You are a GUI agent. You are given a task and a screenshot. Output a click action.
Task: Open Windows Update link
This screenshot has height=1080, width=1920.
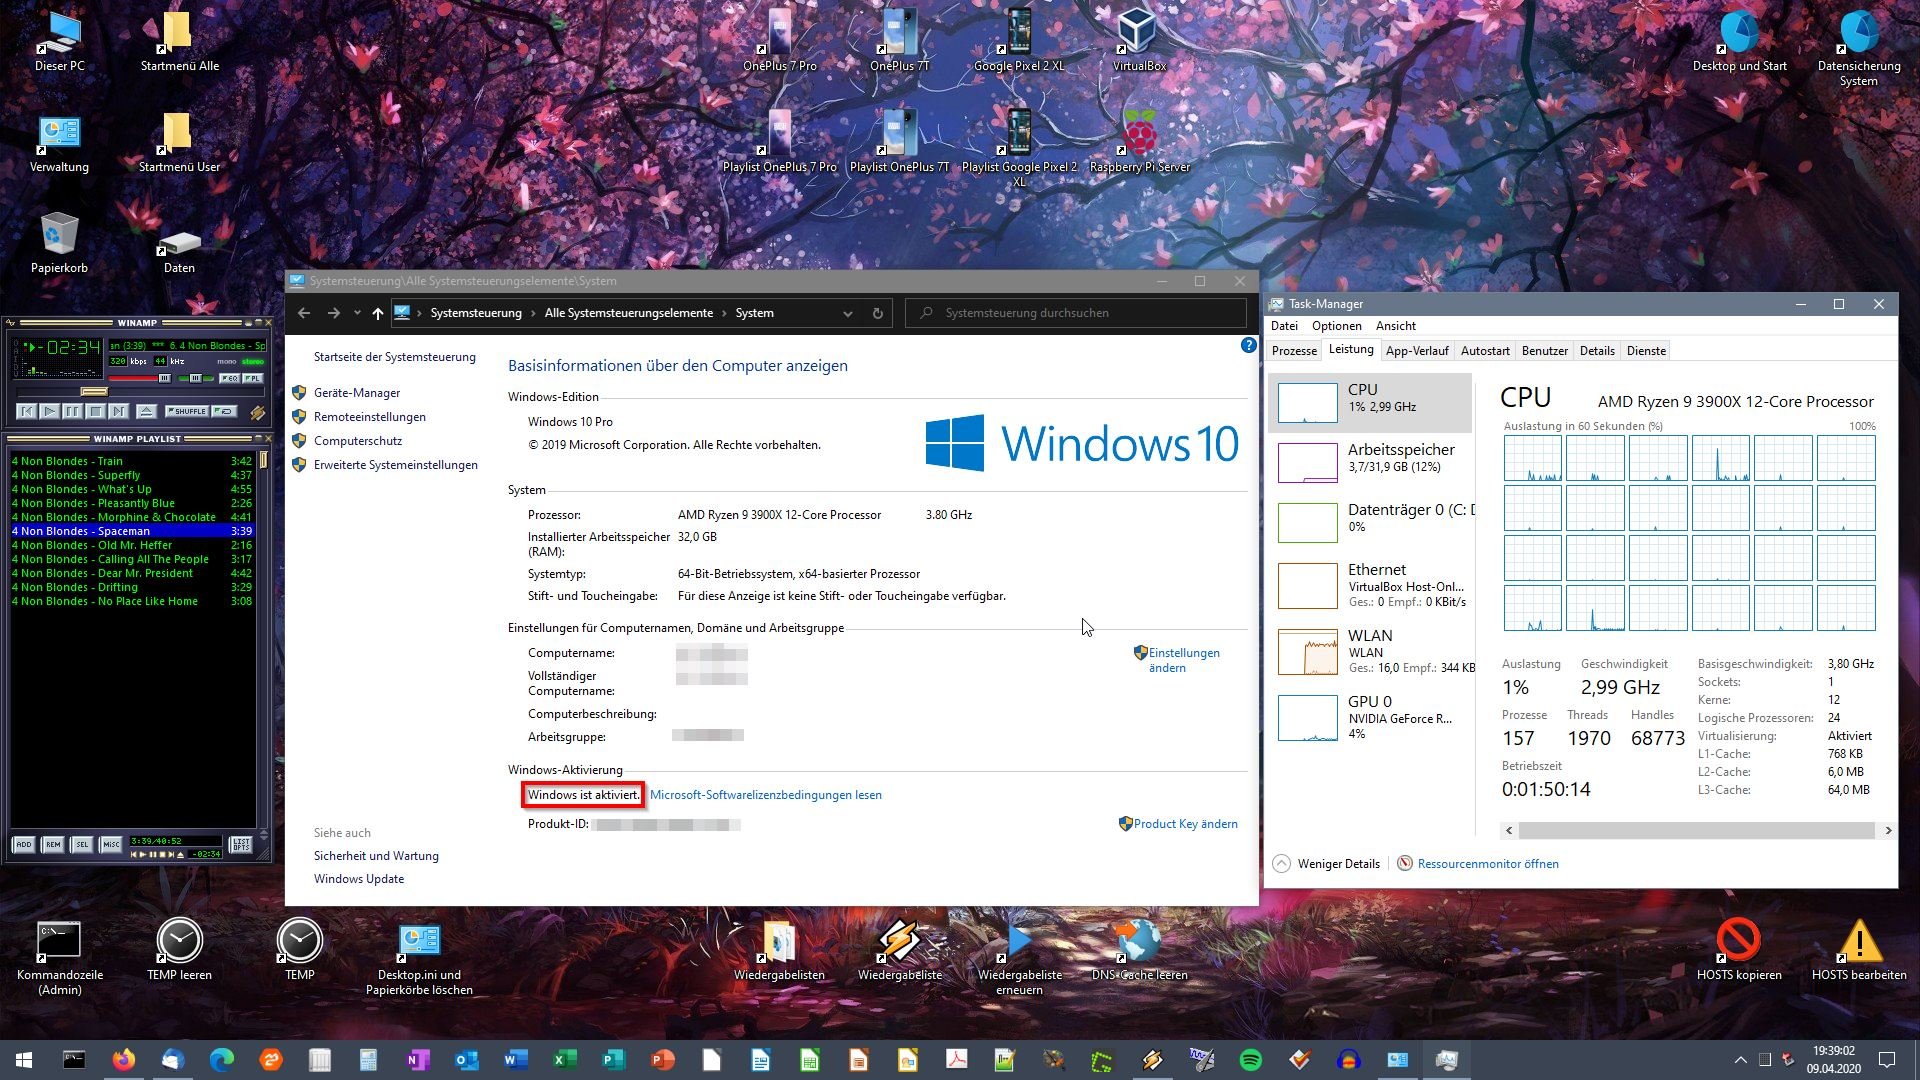coord(359,879)
